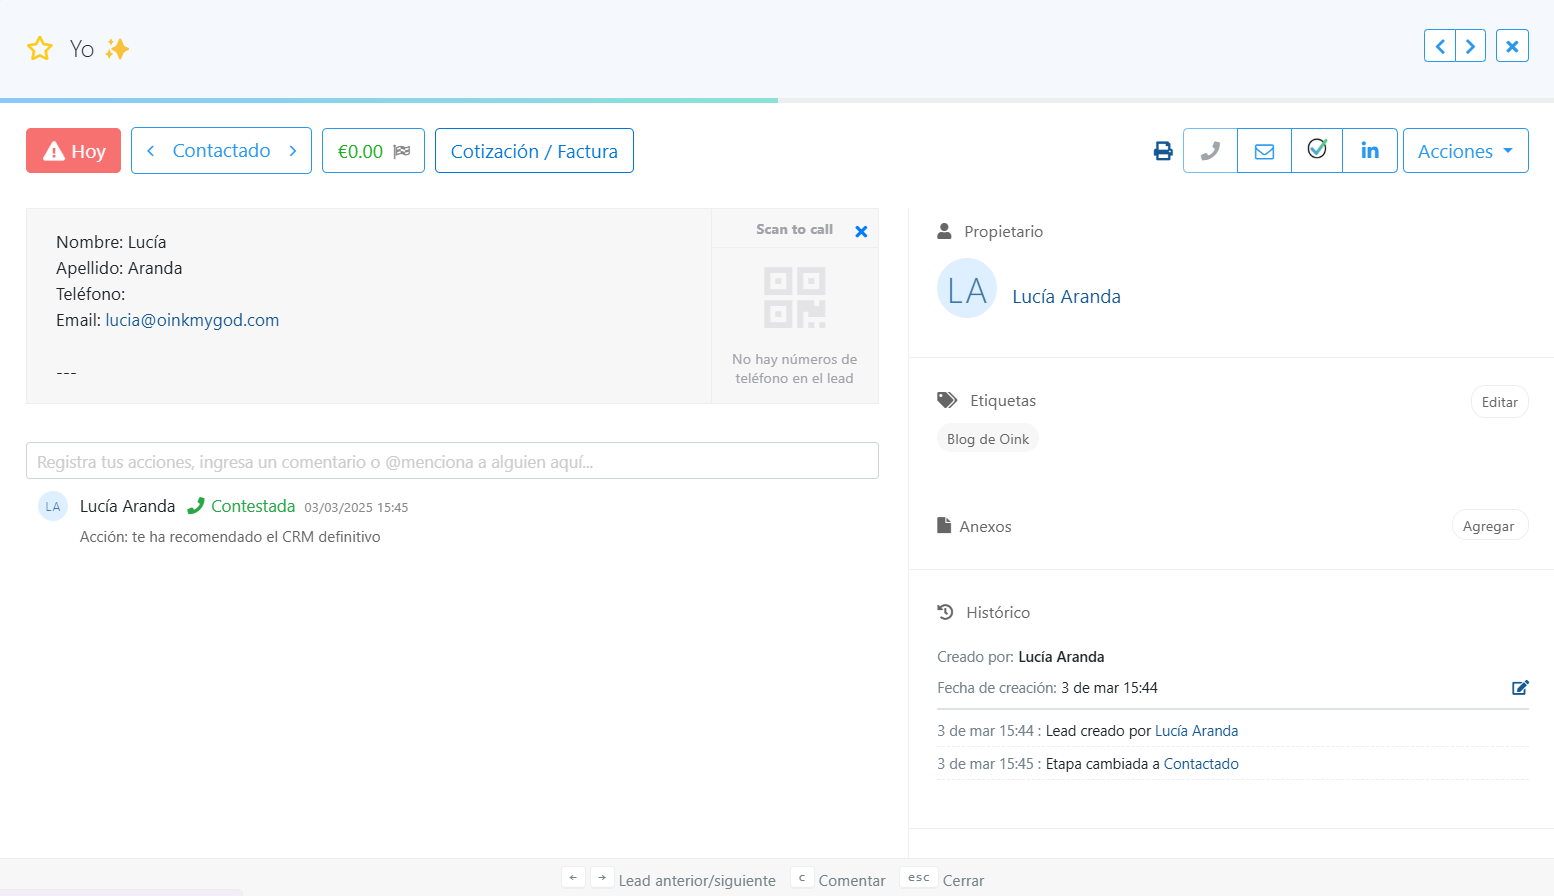Select the phone call icon

(x=1209, y=150)
